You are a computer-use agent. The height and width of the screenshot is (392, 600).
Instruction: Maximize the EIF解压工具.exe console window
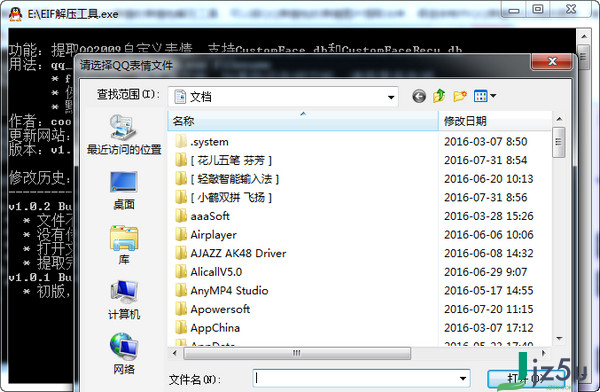coord(538,8)
